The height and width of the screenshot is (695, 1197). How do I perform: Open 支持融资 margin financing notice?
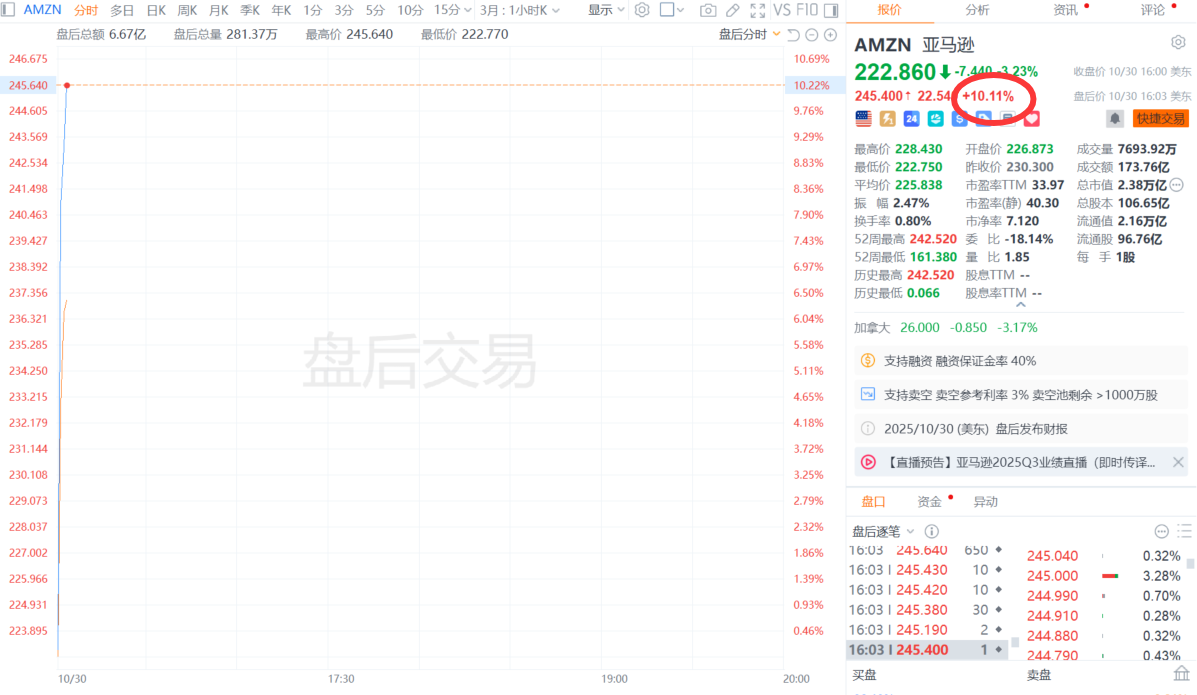click(x=1021, y=360)
